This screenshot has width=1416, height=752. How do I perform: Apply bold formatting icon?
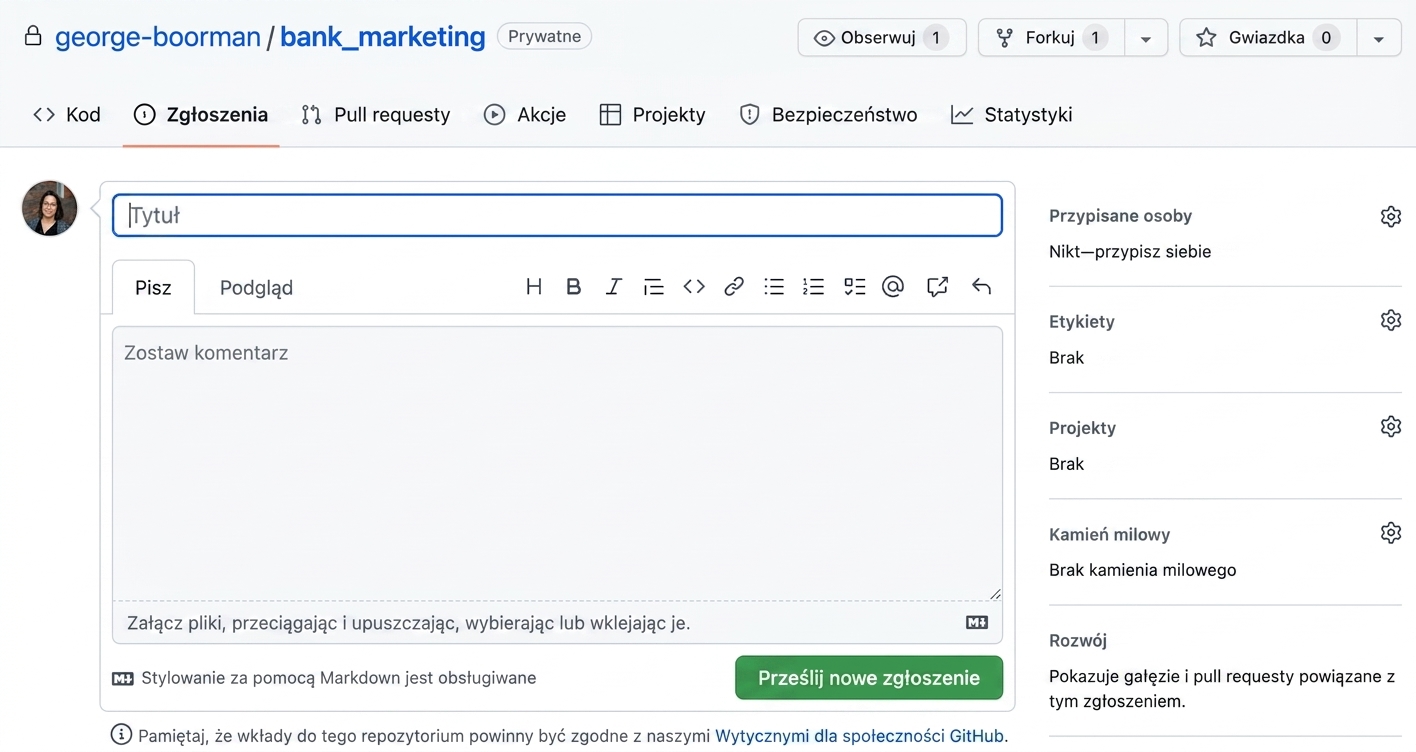tap(574, 287)
